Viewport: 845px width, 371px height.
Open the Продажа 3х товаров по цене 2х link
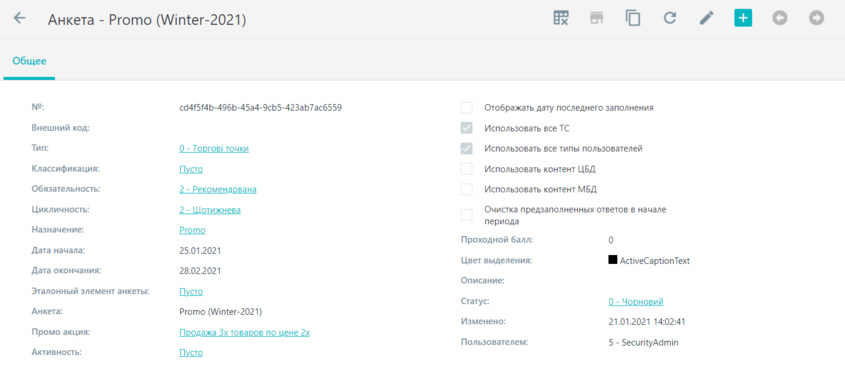(x=244, y=333)
